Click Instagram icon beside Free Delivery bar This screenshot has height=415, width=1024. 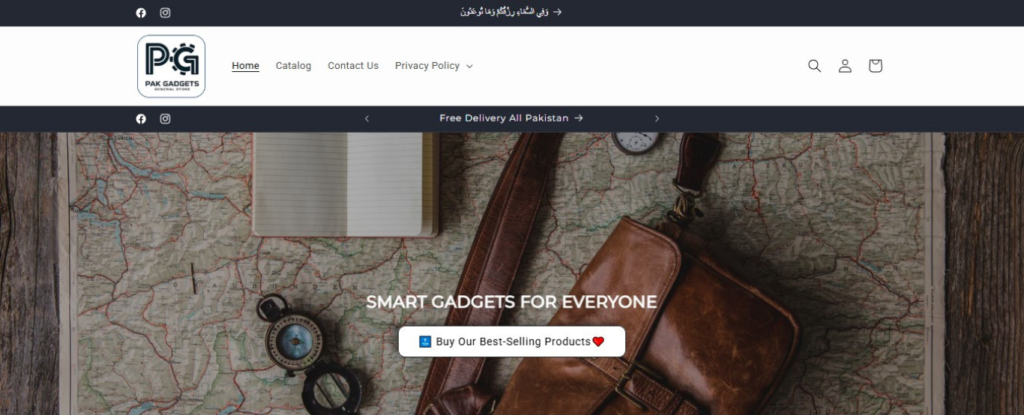tap(165, 118)
